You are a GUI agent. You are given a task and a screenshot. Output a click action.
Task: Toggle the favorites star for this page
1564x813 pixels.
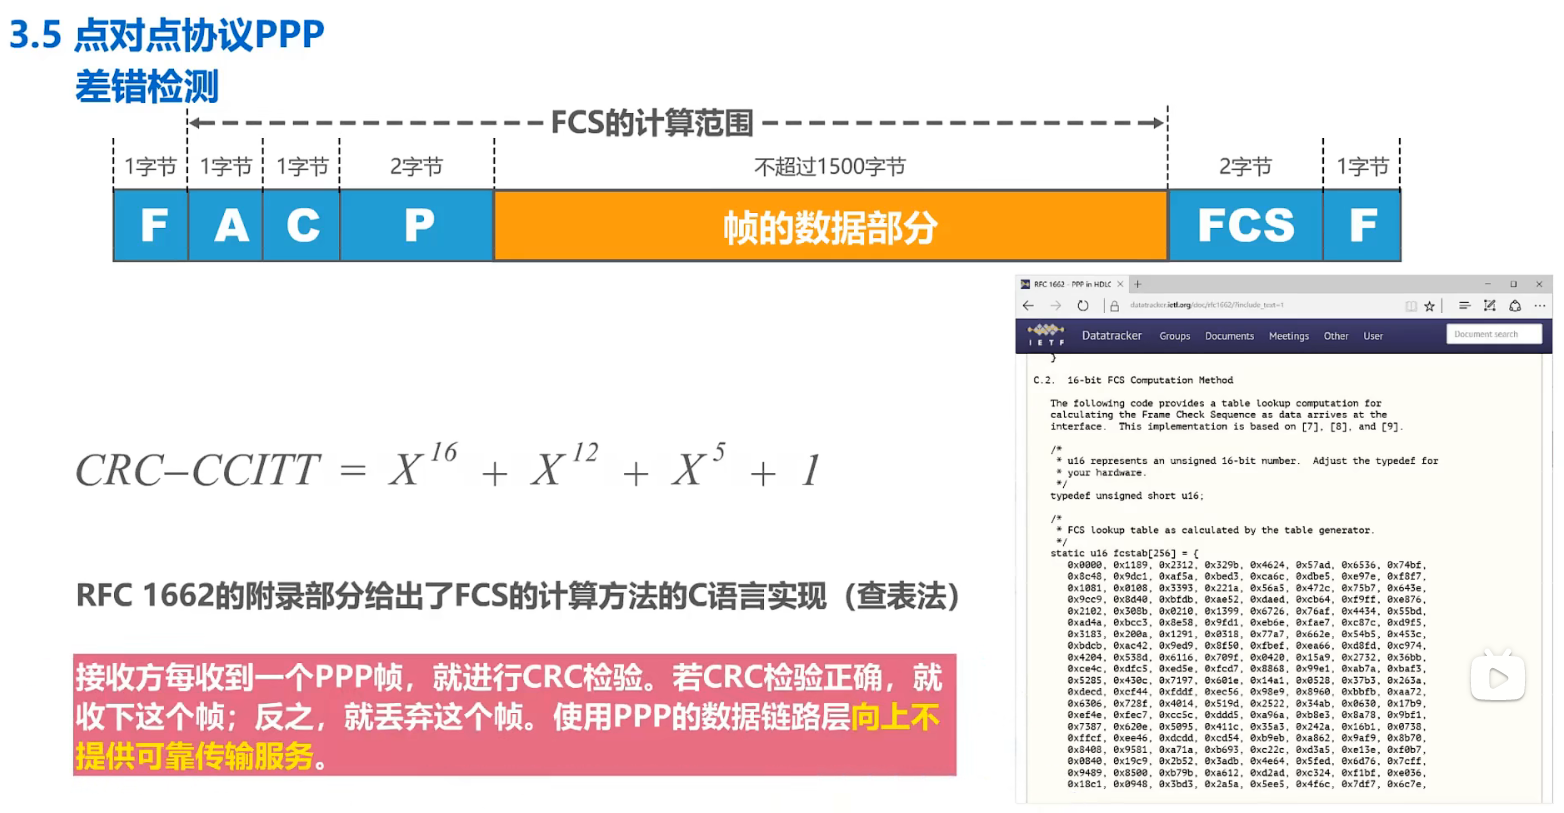1429,306
